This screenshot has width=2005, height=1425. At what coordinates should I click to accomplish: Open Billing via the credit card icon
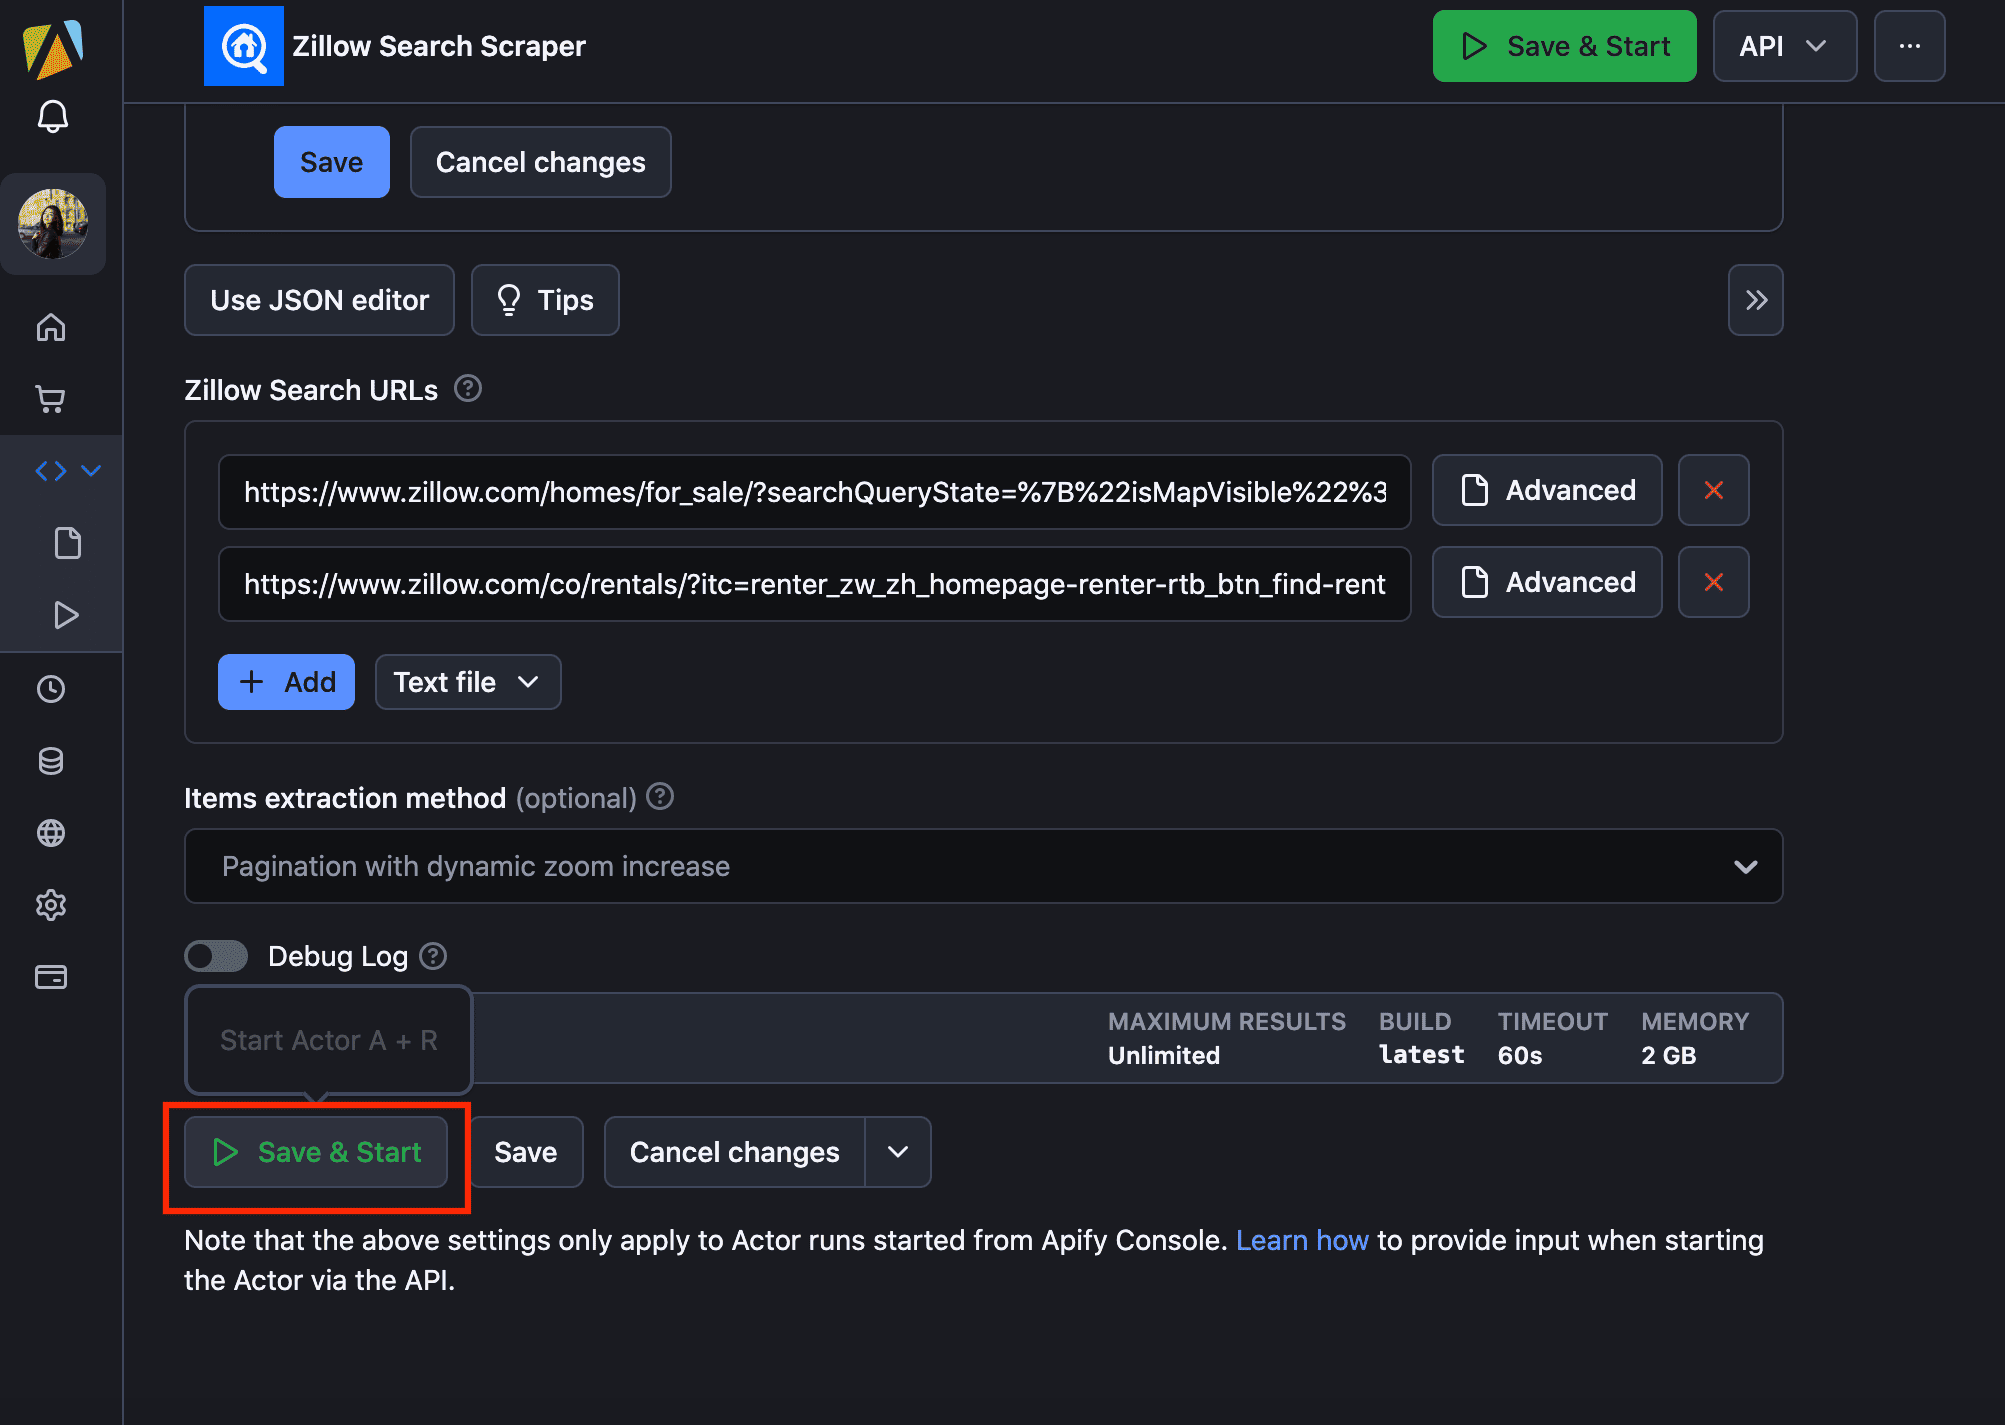tap(51, 977)
